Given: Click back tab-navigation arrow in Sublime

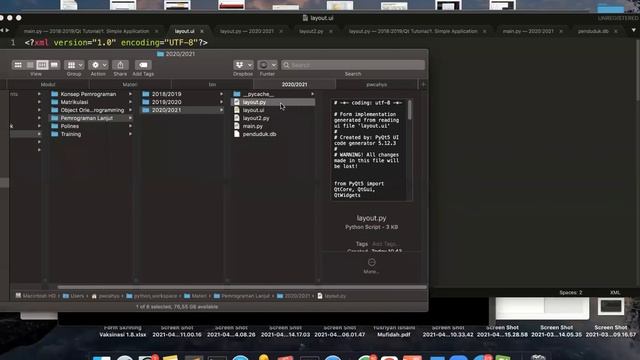Looking at the screenshot, I should [2, 30].
